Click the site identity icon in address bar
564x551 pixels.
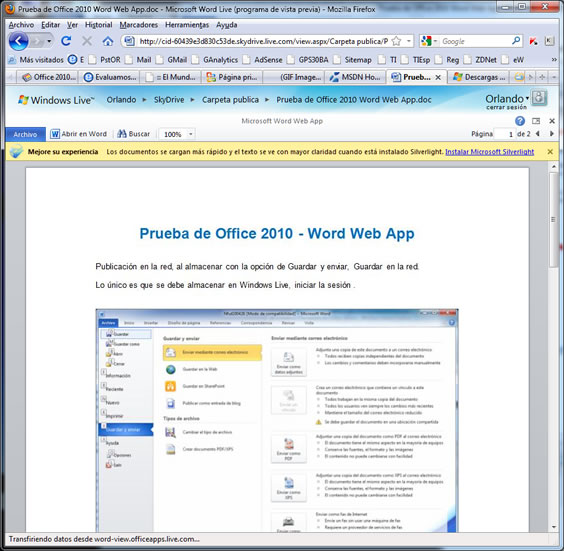tap(129, 41)
